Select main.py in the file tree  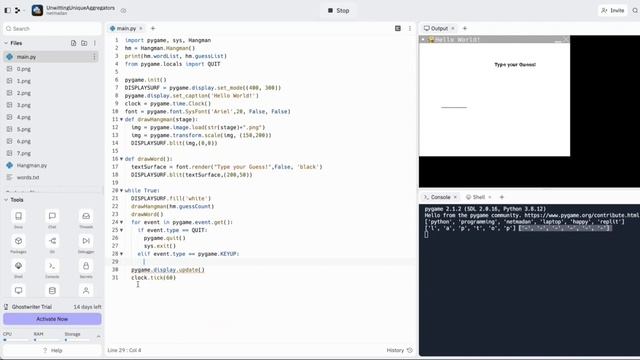[x=51, y=57]
